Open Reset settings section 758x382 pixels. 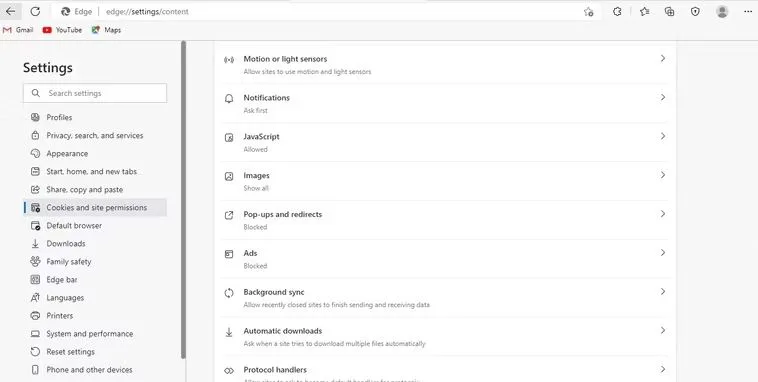click(x=95, y=352)
